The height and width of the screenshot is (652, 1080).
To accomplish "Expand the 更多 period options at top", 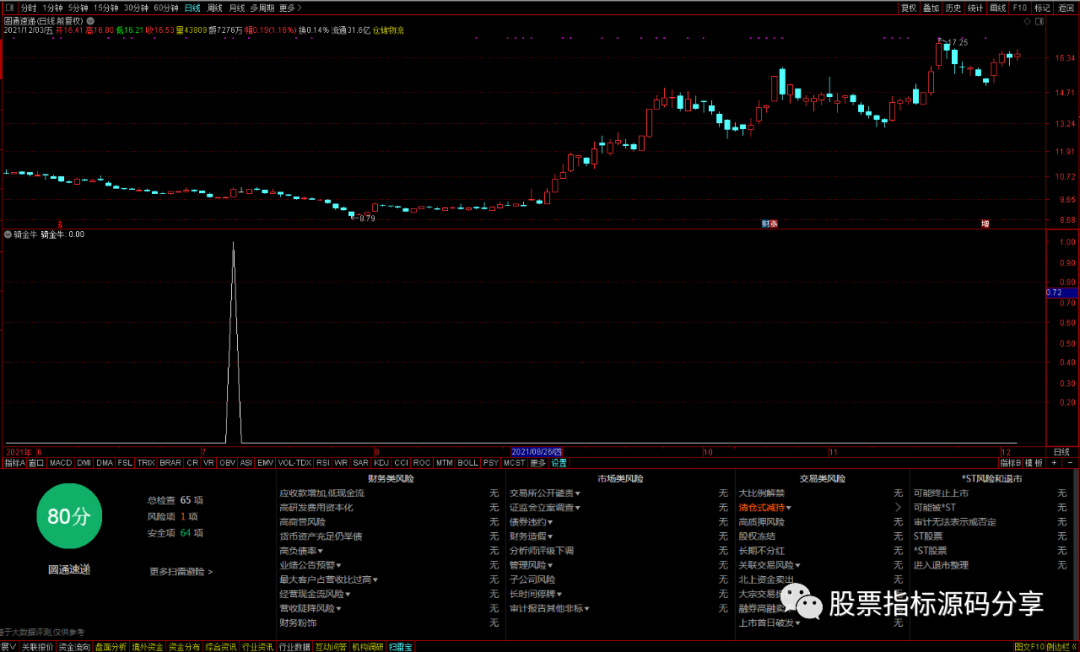I will coord(290,8).
